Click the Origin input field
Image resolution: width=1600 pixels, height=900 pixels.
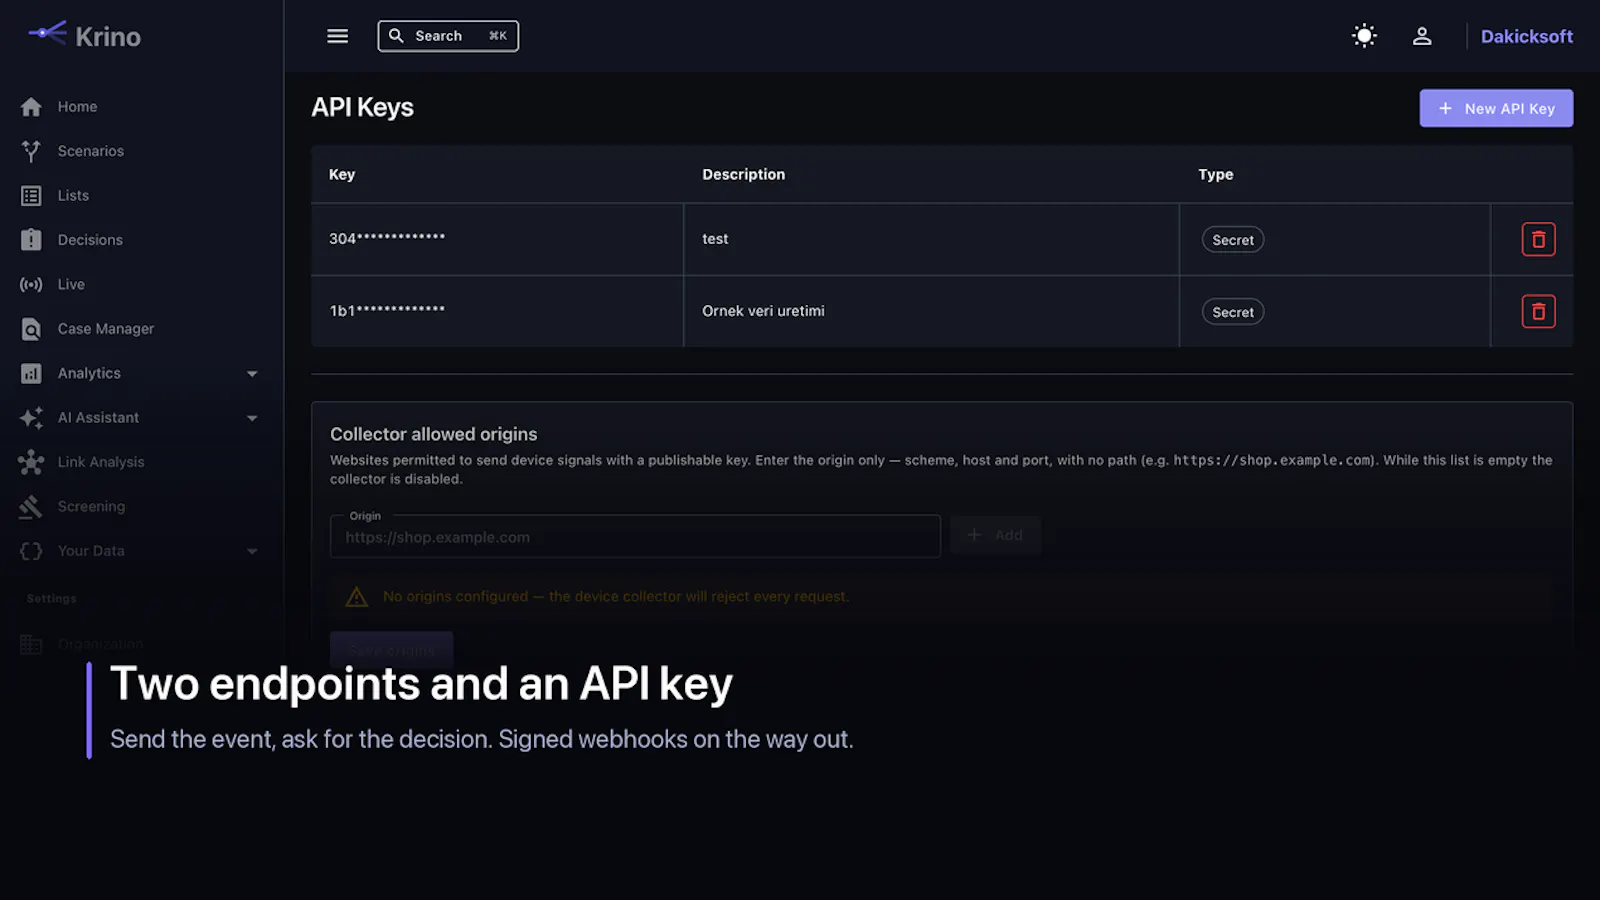click(x=635, y=537)
